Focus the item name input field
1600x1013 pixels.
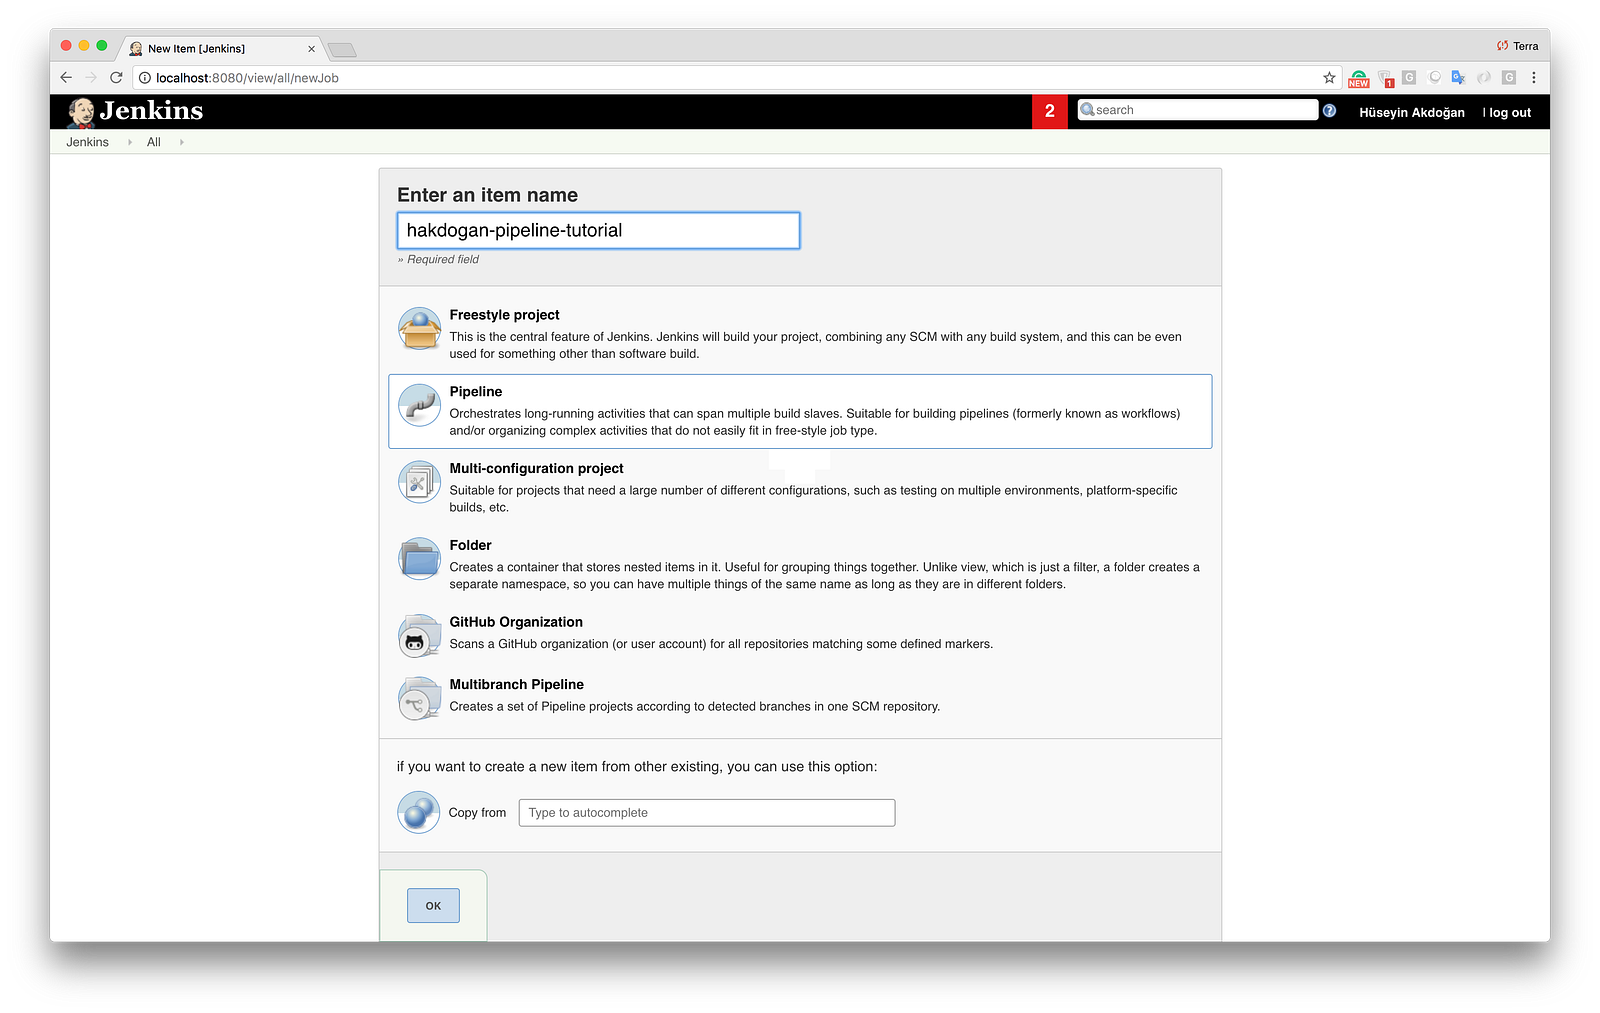pyautogui.click(x=598, y=230)
